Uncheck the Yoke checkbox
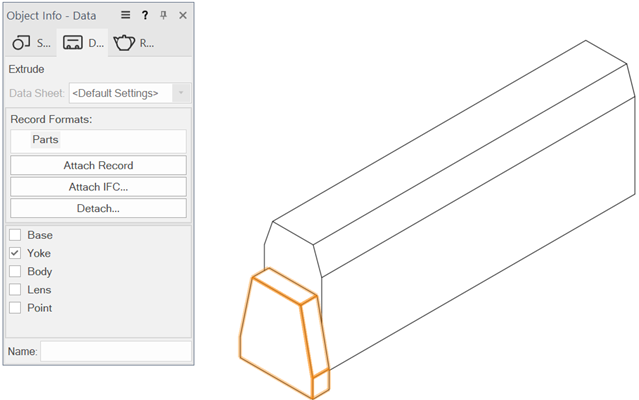 pos(15,253)
